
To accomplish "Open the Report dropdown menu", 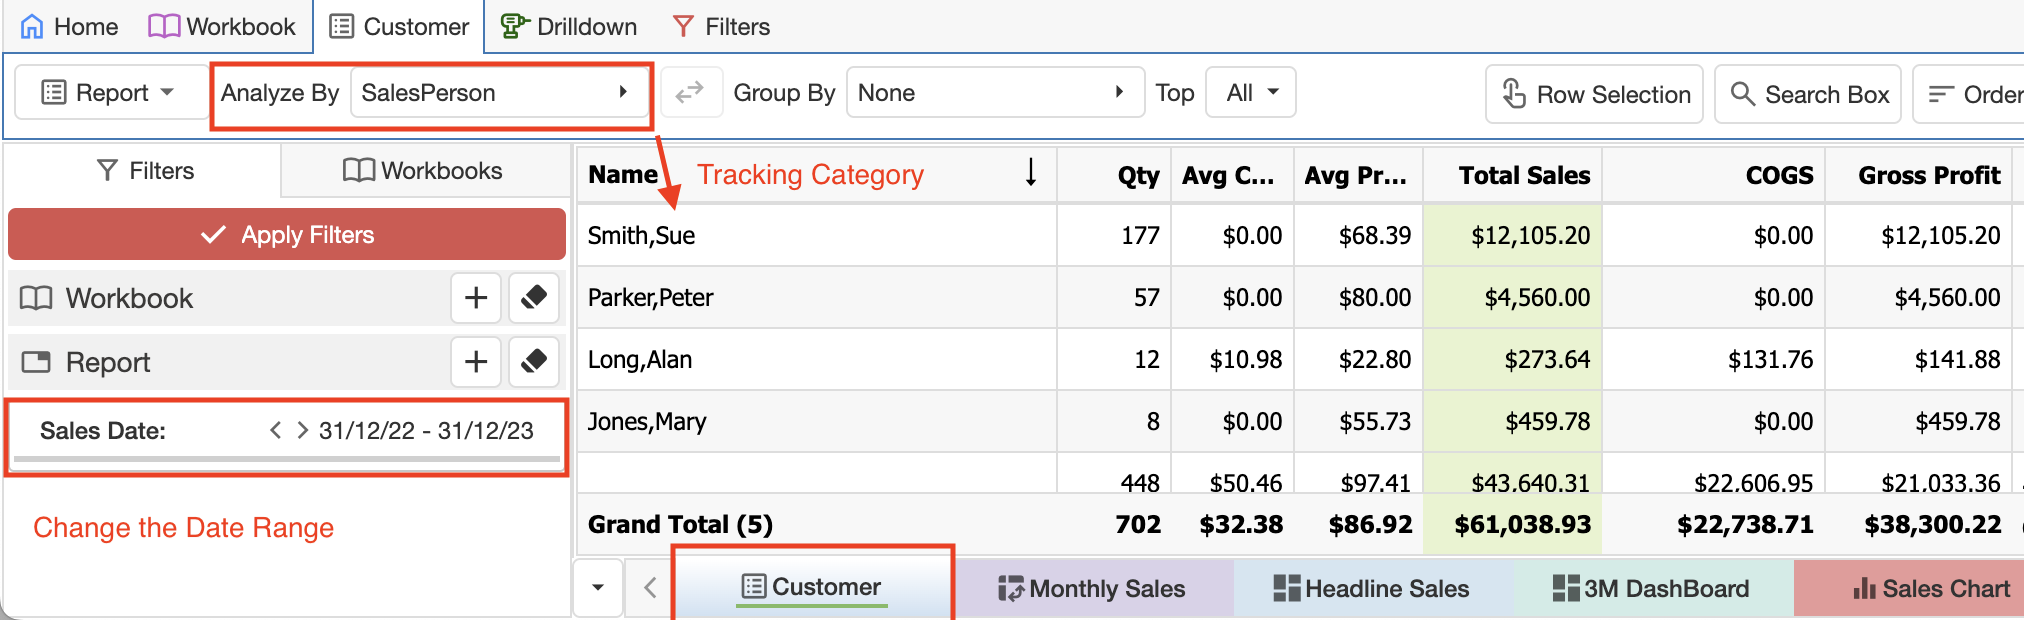I will 109,93.
